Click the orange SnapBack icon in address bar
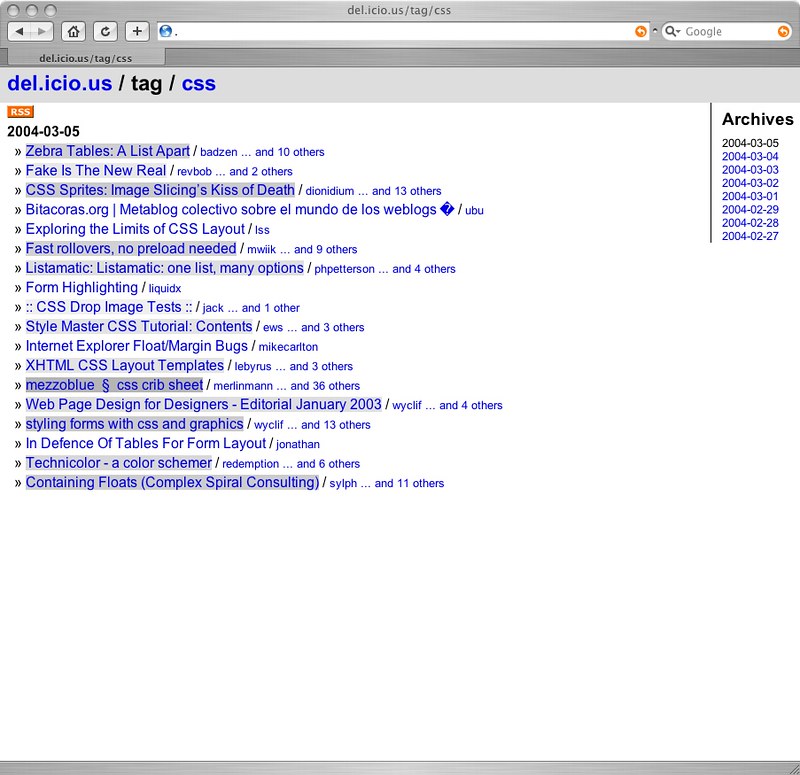Screen dimensions: 800x775 (640, 32)
